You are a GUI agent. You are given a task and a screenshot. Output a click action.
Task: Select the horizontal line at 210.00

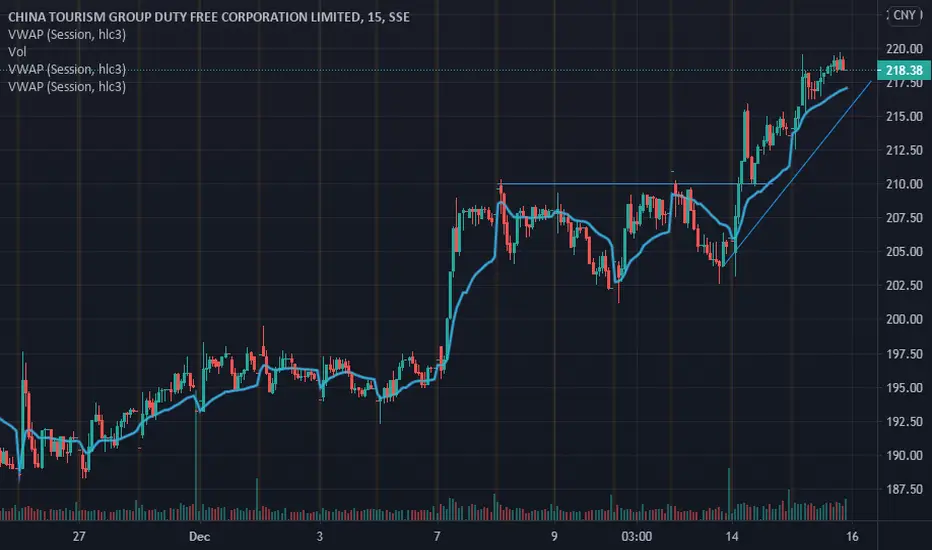[x=618, y=184]
